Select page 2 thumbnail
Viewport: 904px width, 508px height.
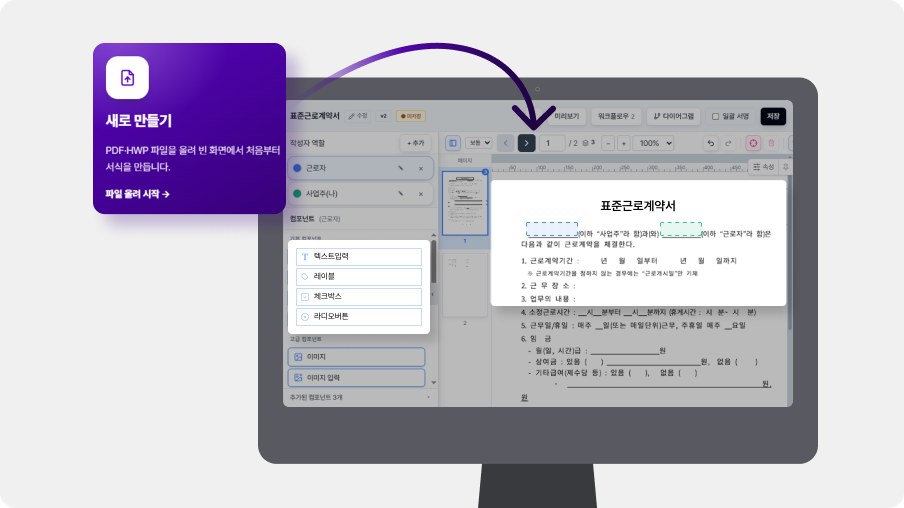point(465,285)
